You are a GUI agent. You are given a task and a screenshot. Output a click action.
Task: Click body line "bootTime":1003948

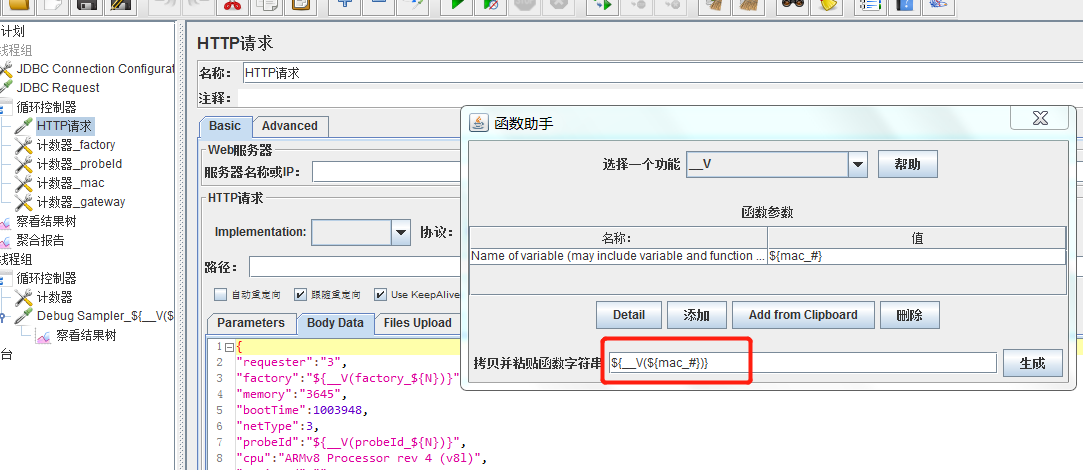(x=300, y=410)
